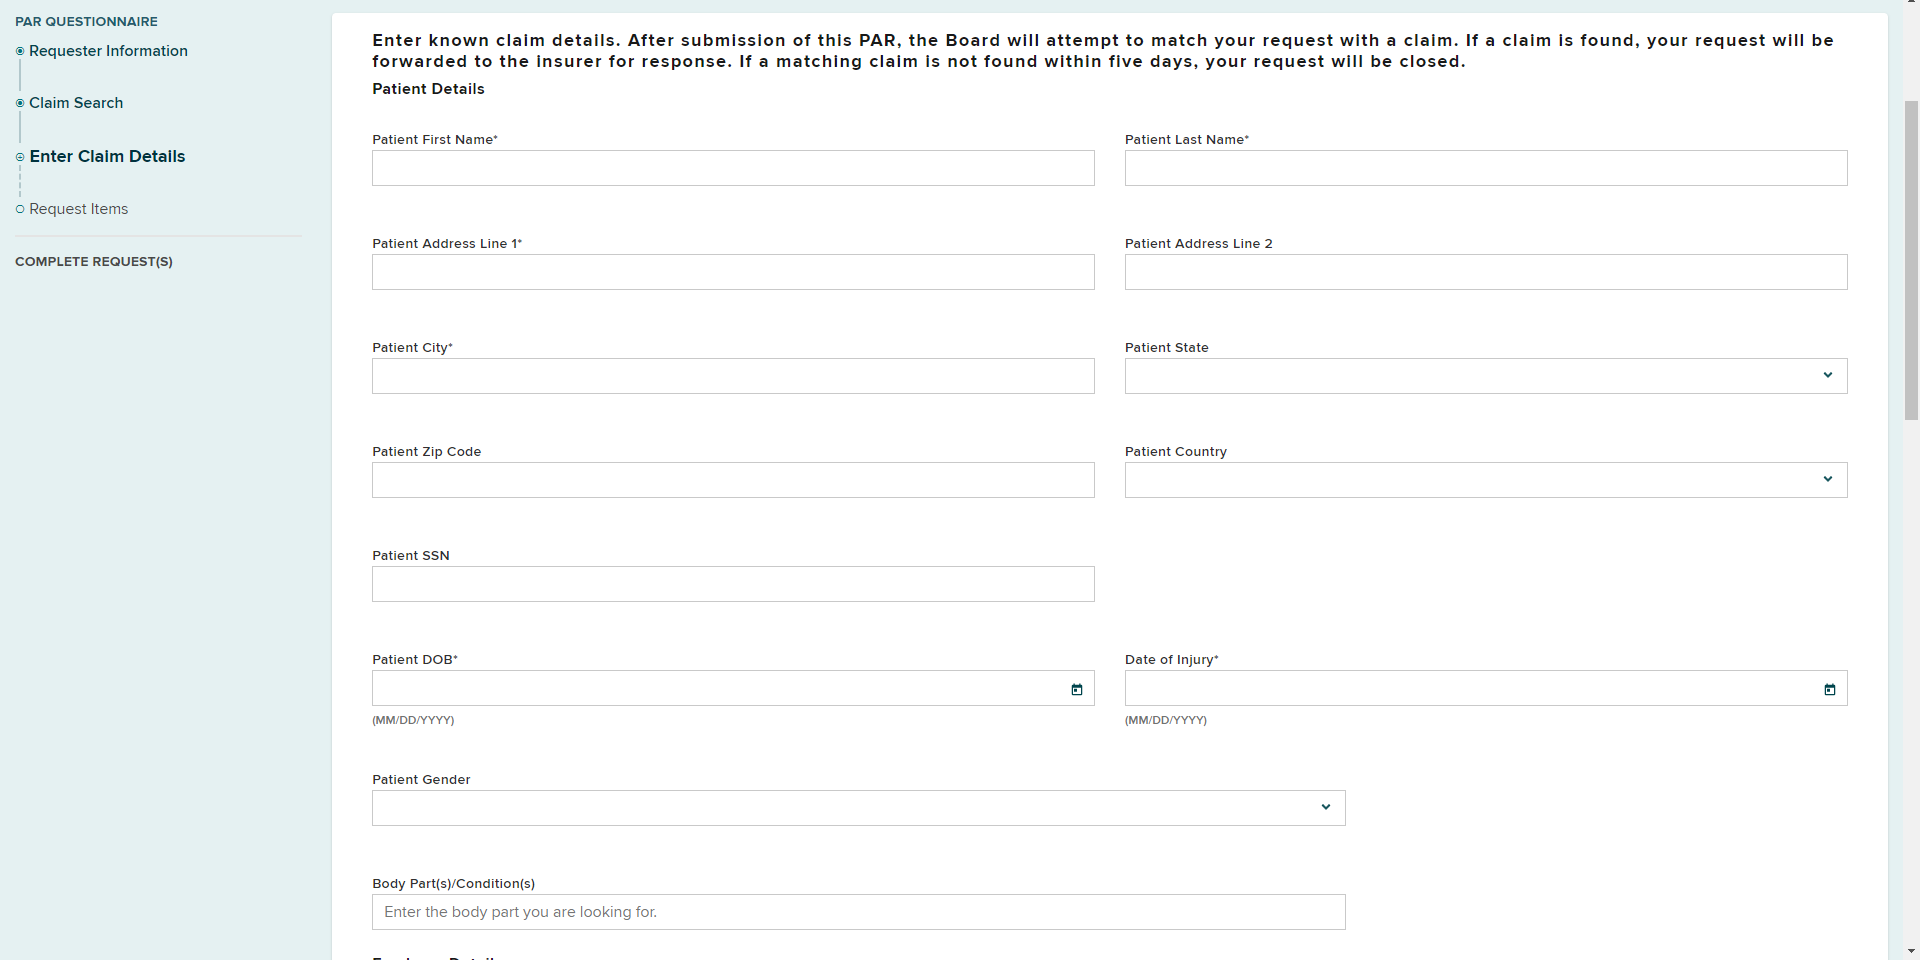Open the Date of Injury calendar picker
This screenshot has height=960, width=1920.
click(1830, 689)
